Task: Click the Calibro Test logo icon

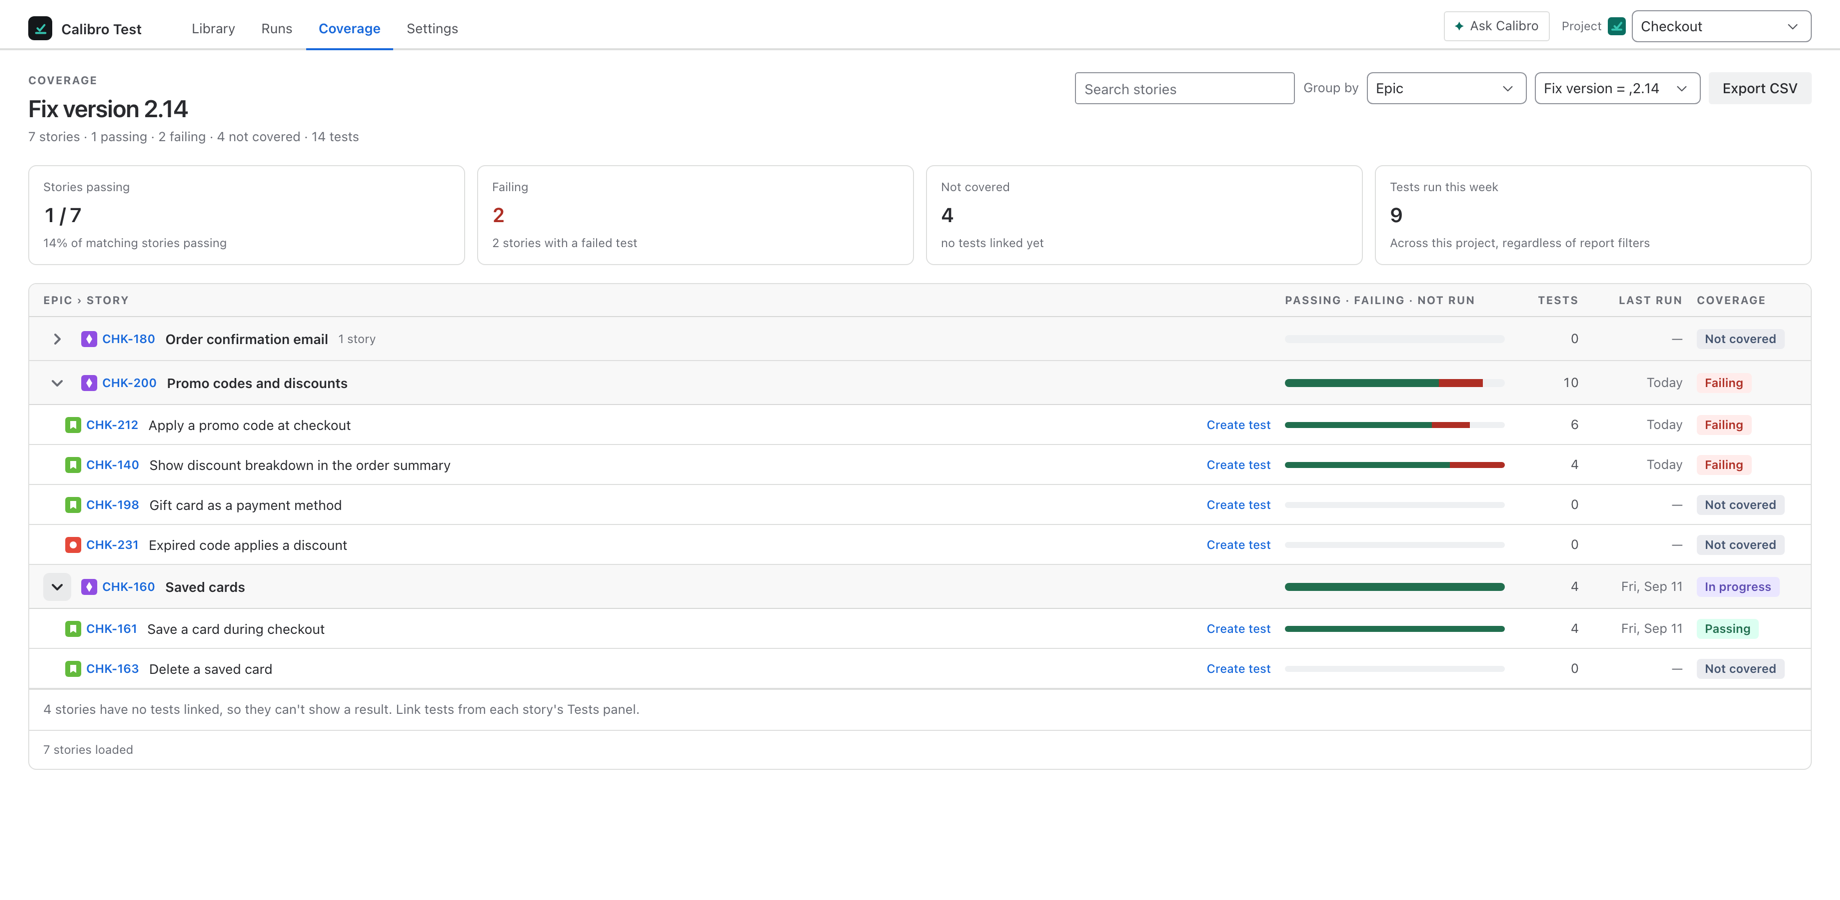Action: click(x=40, y=28)
